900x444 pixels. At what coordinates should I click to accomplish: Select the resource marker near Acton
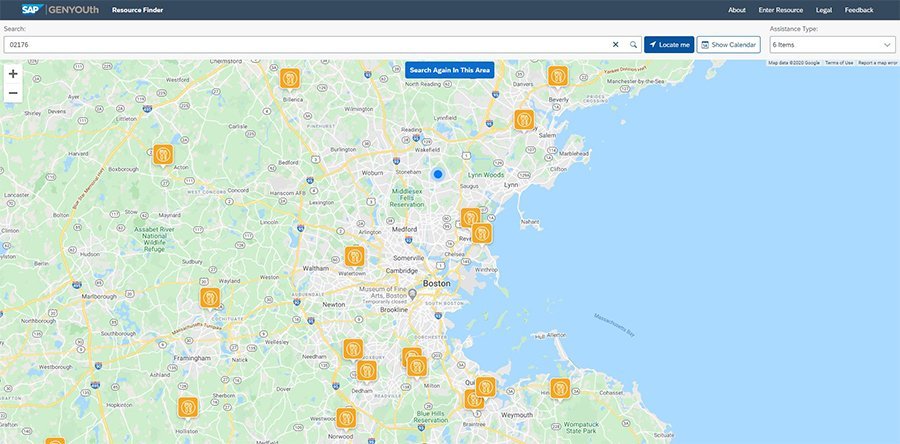tap(163, 154)
